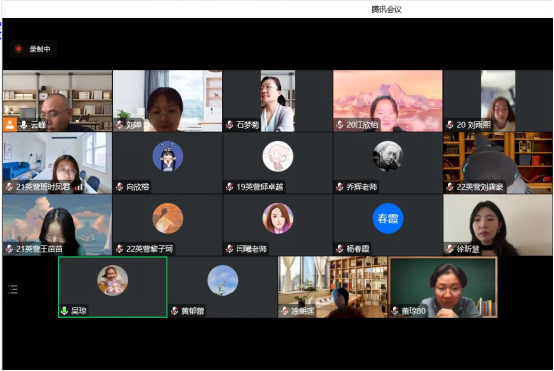This screenshot has width=554, height=371.
Task: Click the orange host badge beside 云峰
Action: pyautogui.click(x=10, y=124)
